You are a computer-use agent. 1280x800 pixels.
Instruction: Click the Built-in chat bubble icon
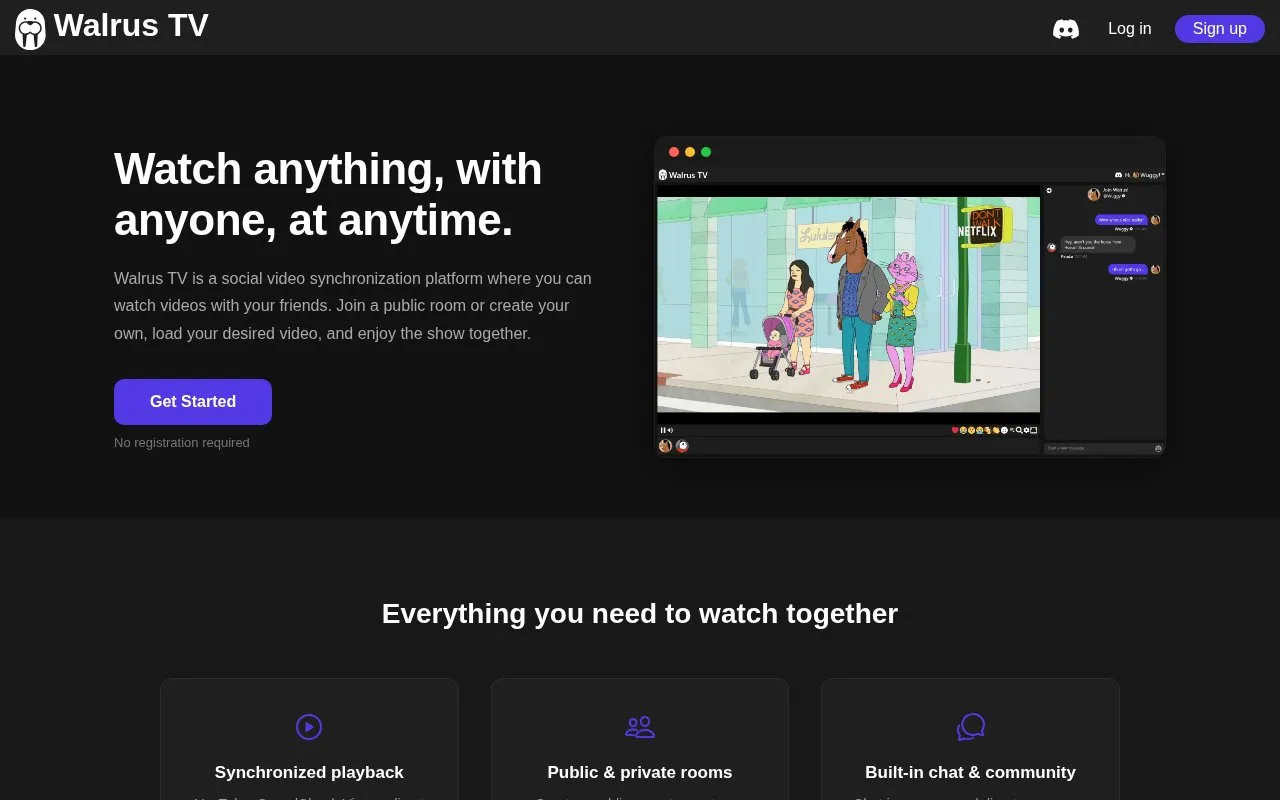[x=971, y=727]
